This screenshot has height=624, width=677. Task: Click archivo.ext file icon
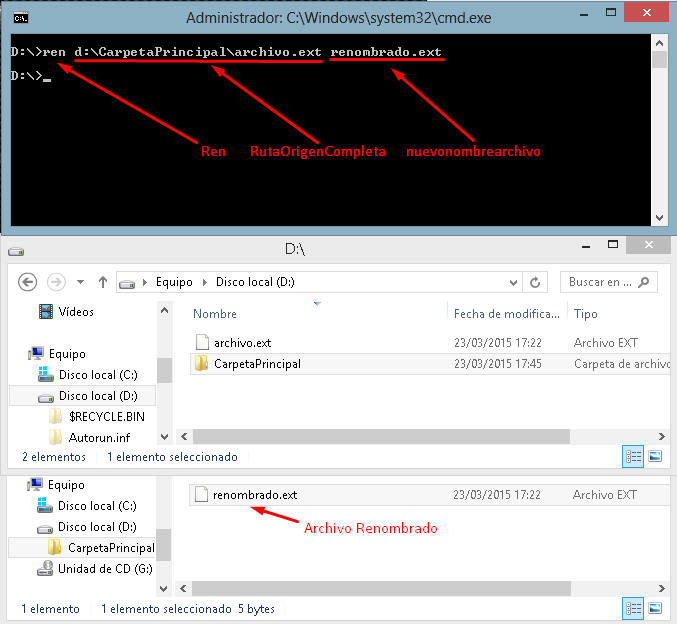(x=202, y=342)
